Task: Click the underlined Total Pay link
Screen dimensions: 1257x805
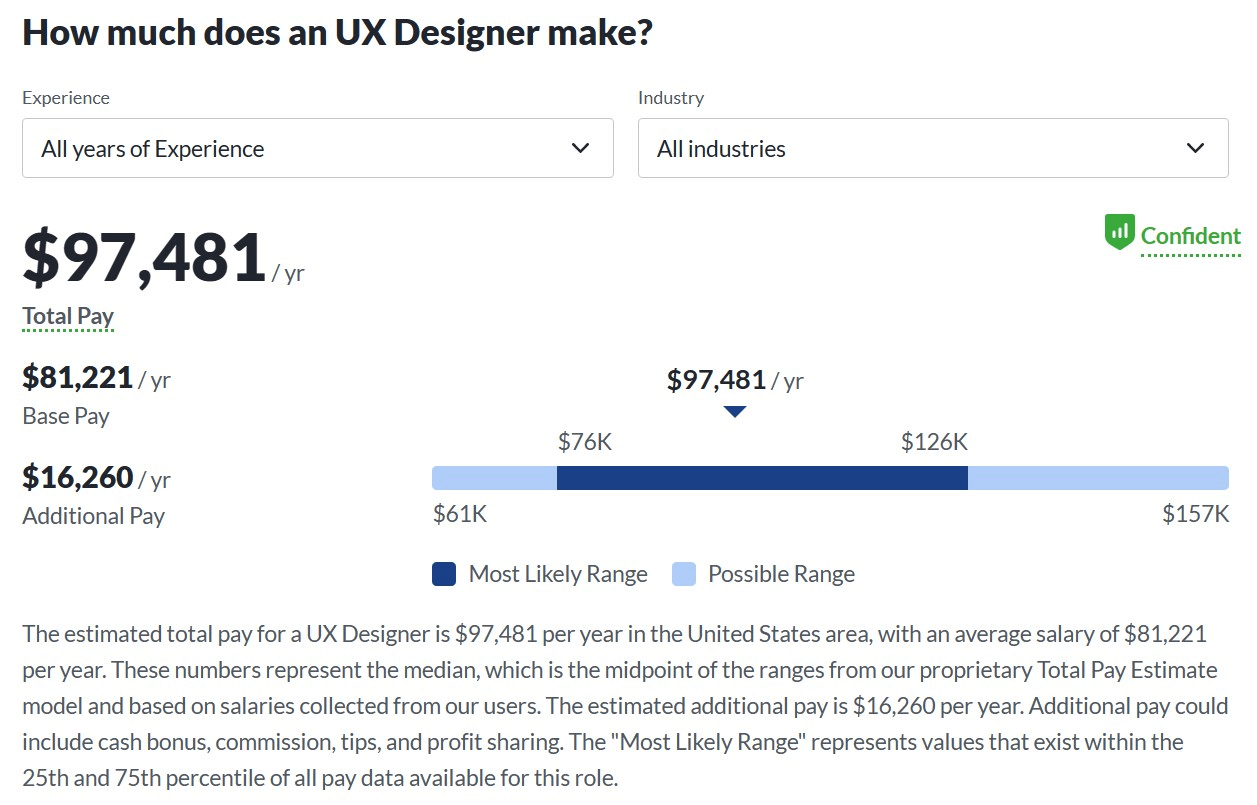Action: click(68, 317)
